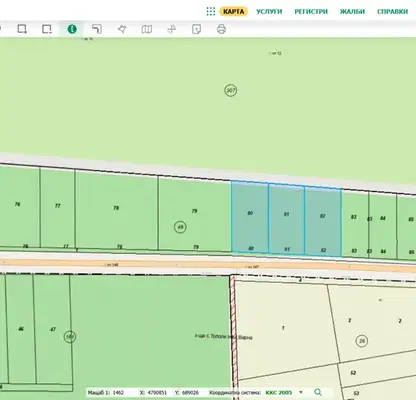Pick the polygon draw tool icon
416x400 pixels.
coord(122,29)
